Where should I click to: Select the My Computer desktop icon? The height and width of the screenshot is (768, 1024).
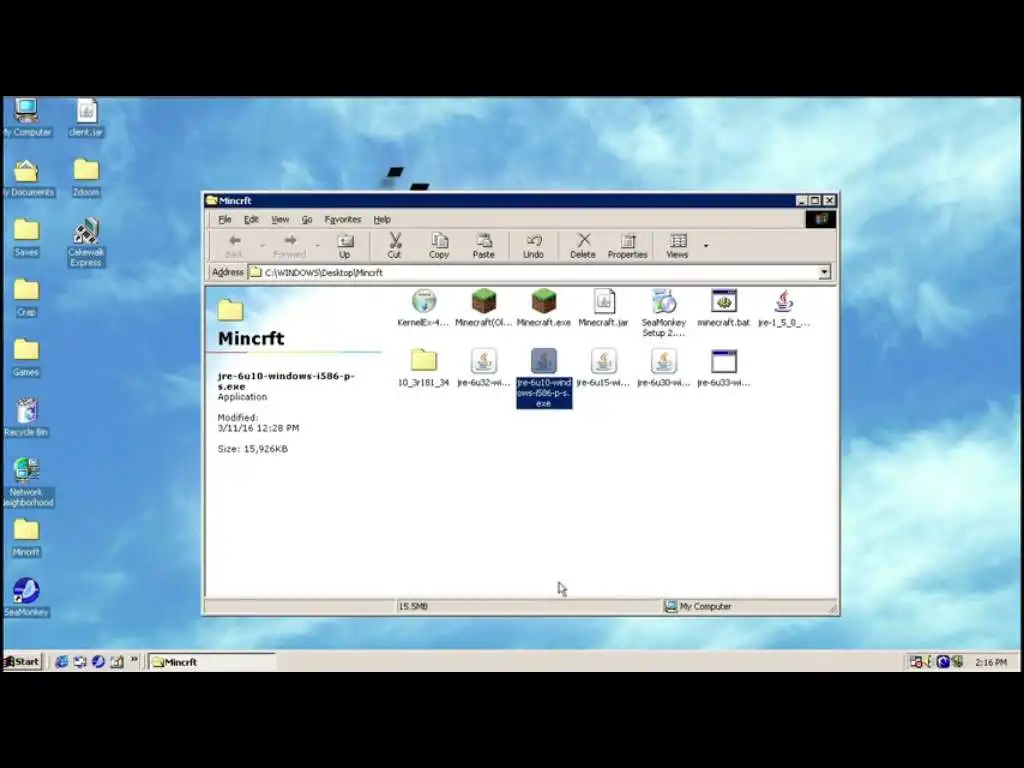pos(26,118)
